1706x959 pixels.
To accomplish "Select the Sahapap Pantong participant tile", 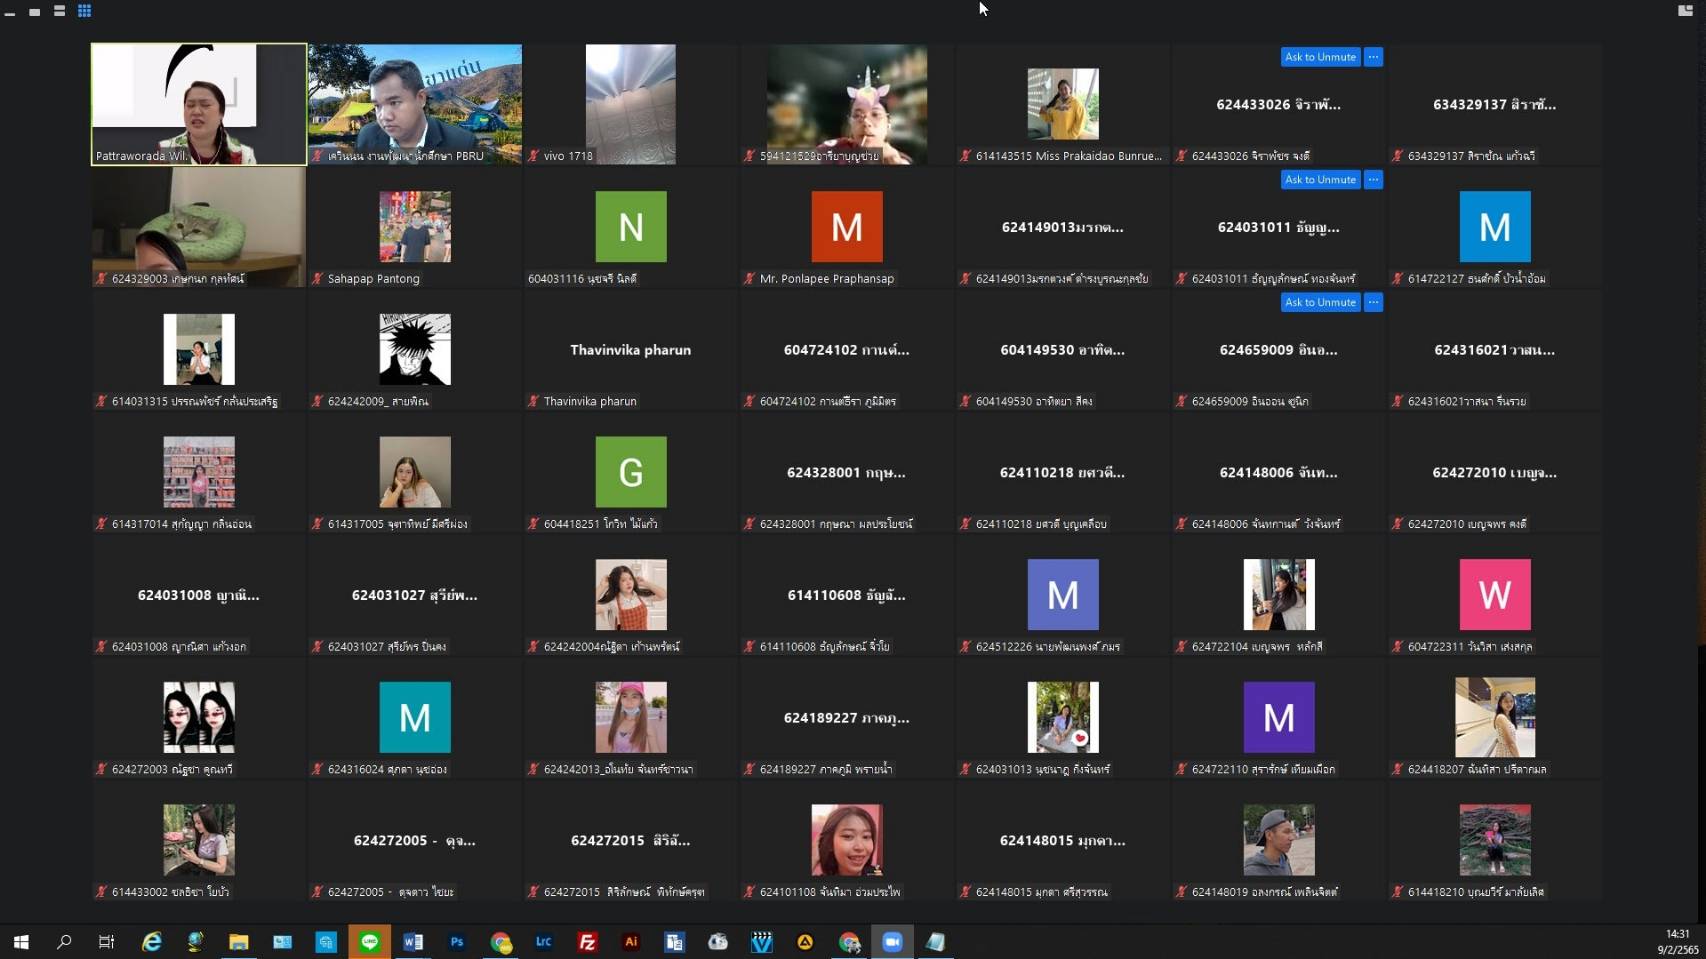I will [415, 227].
